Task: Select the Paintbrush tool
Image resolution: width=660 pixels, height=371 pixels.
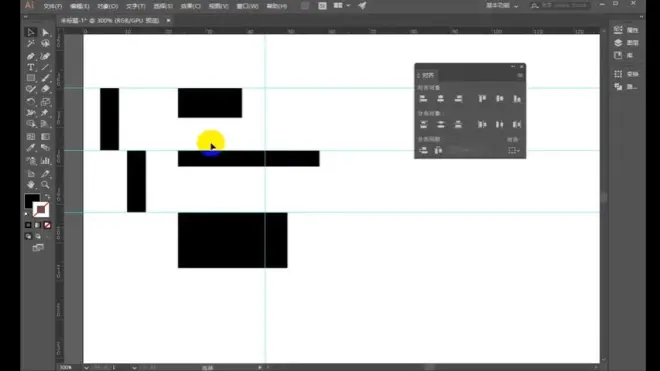Action: (45, 78)
